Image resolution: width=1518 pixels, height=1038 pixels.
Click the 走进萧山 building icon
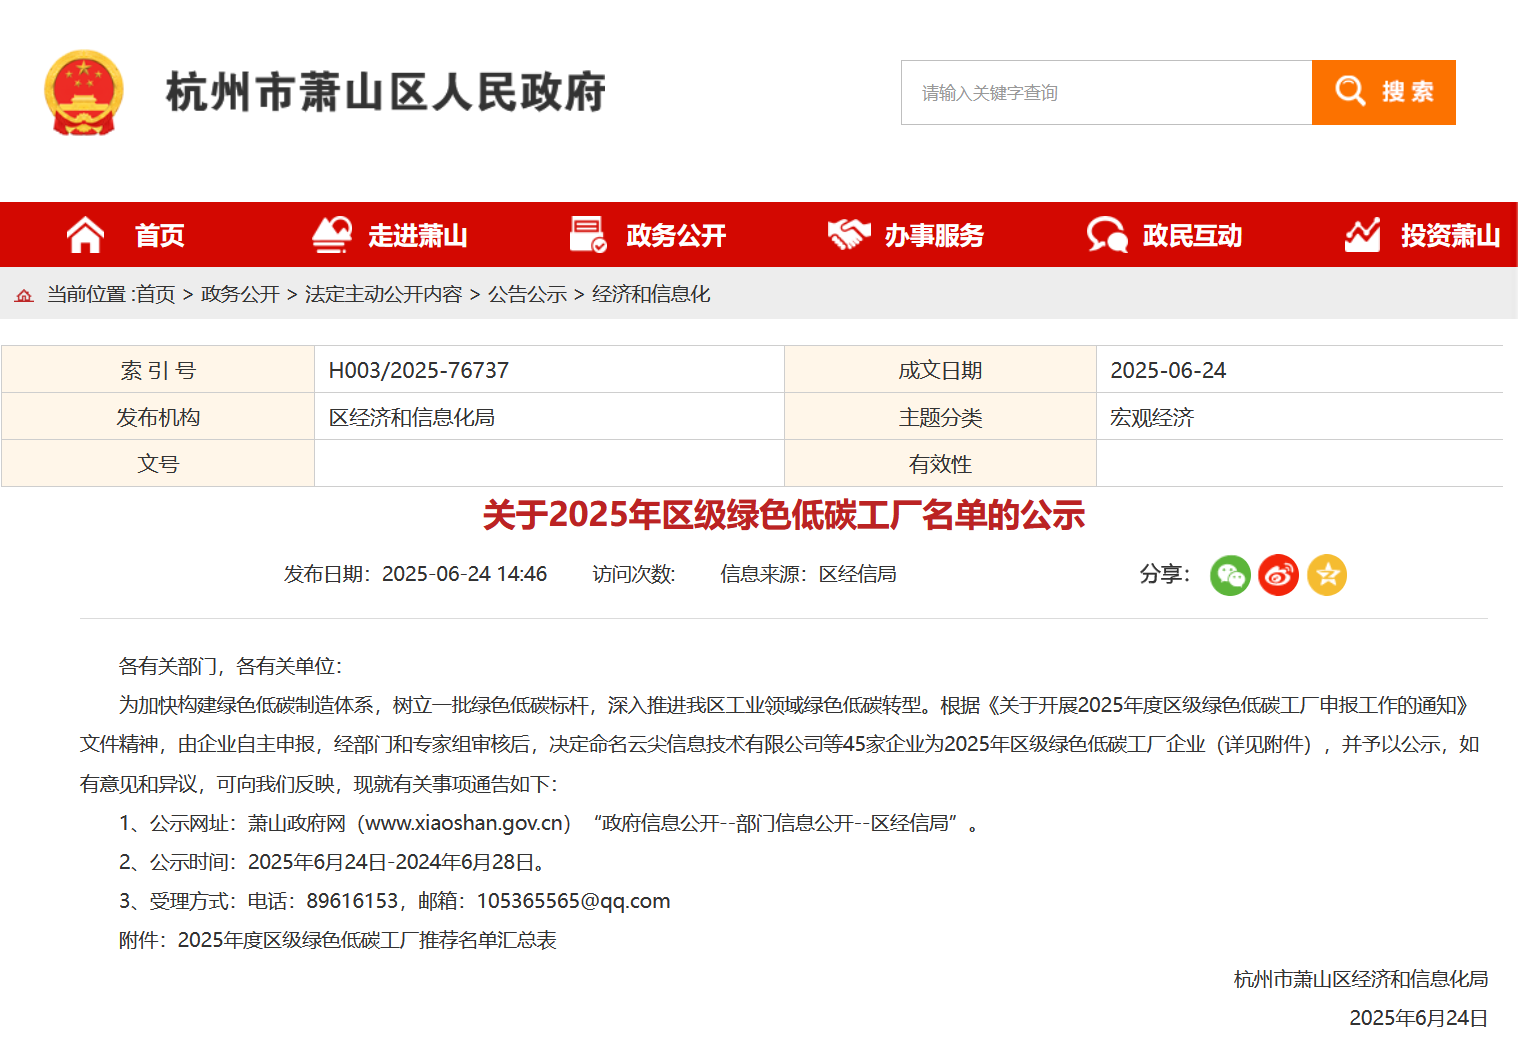click(332, 235)
